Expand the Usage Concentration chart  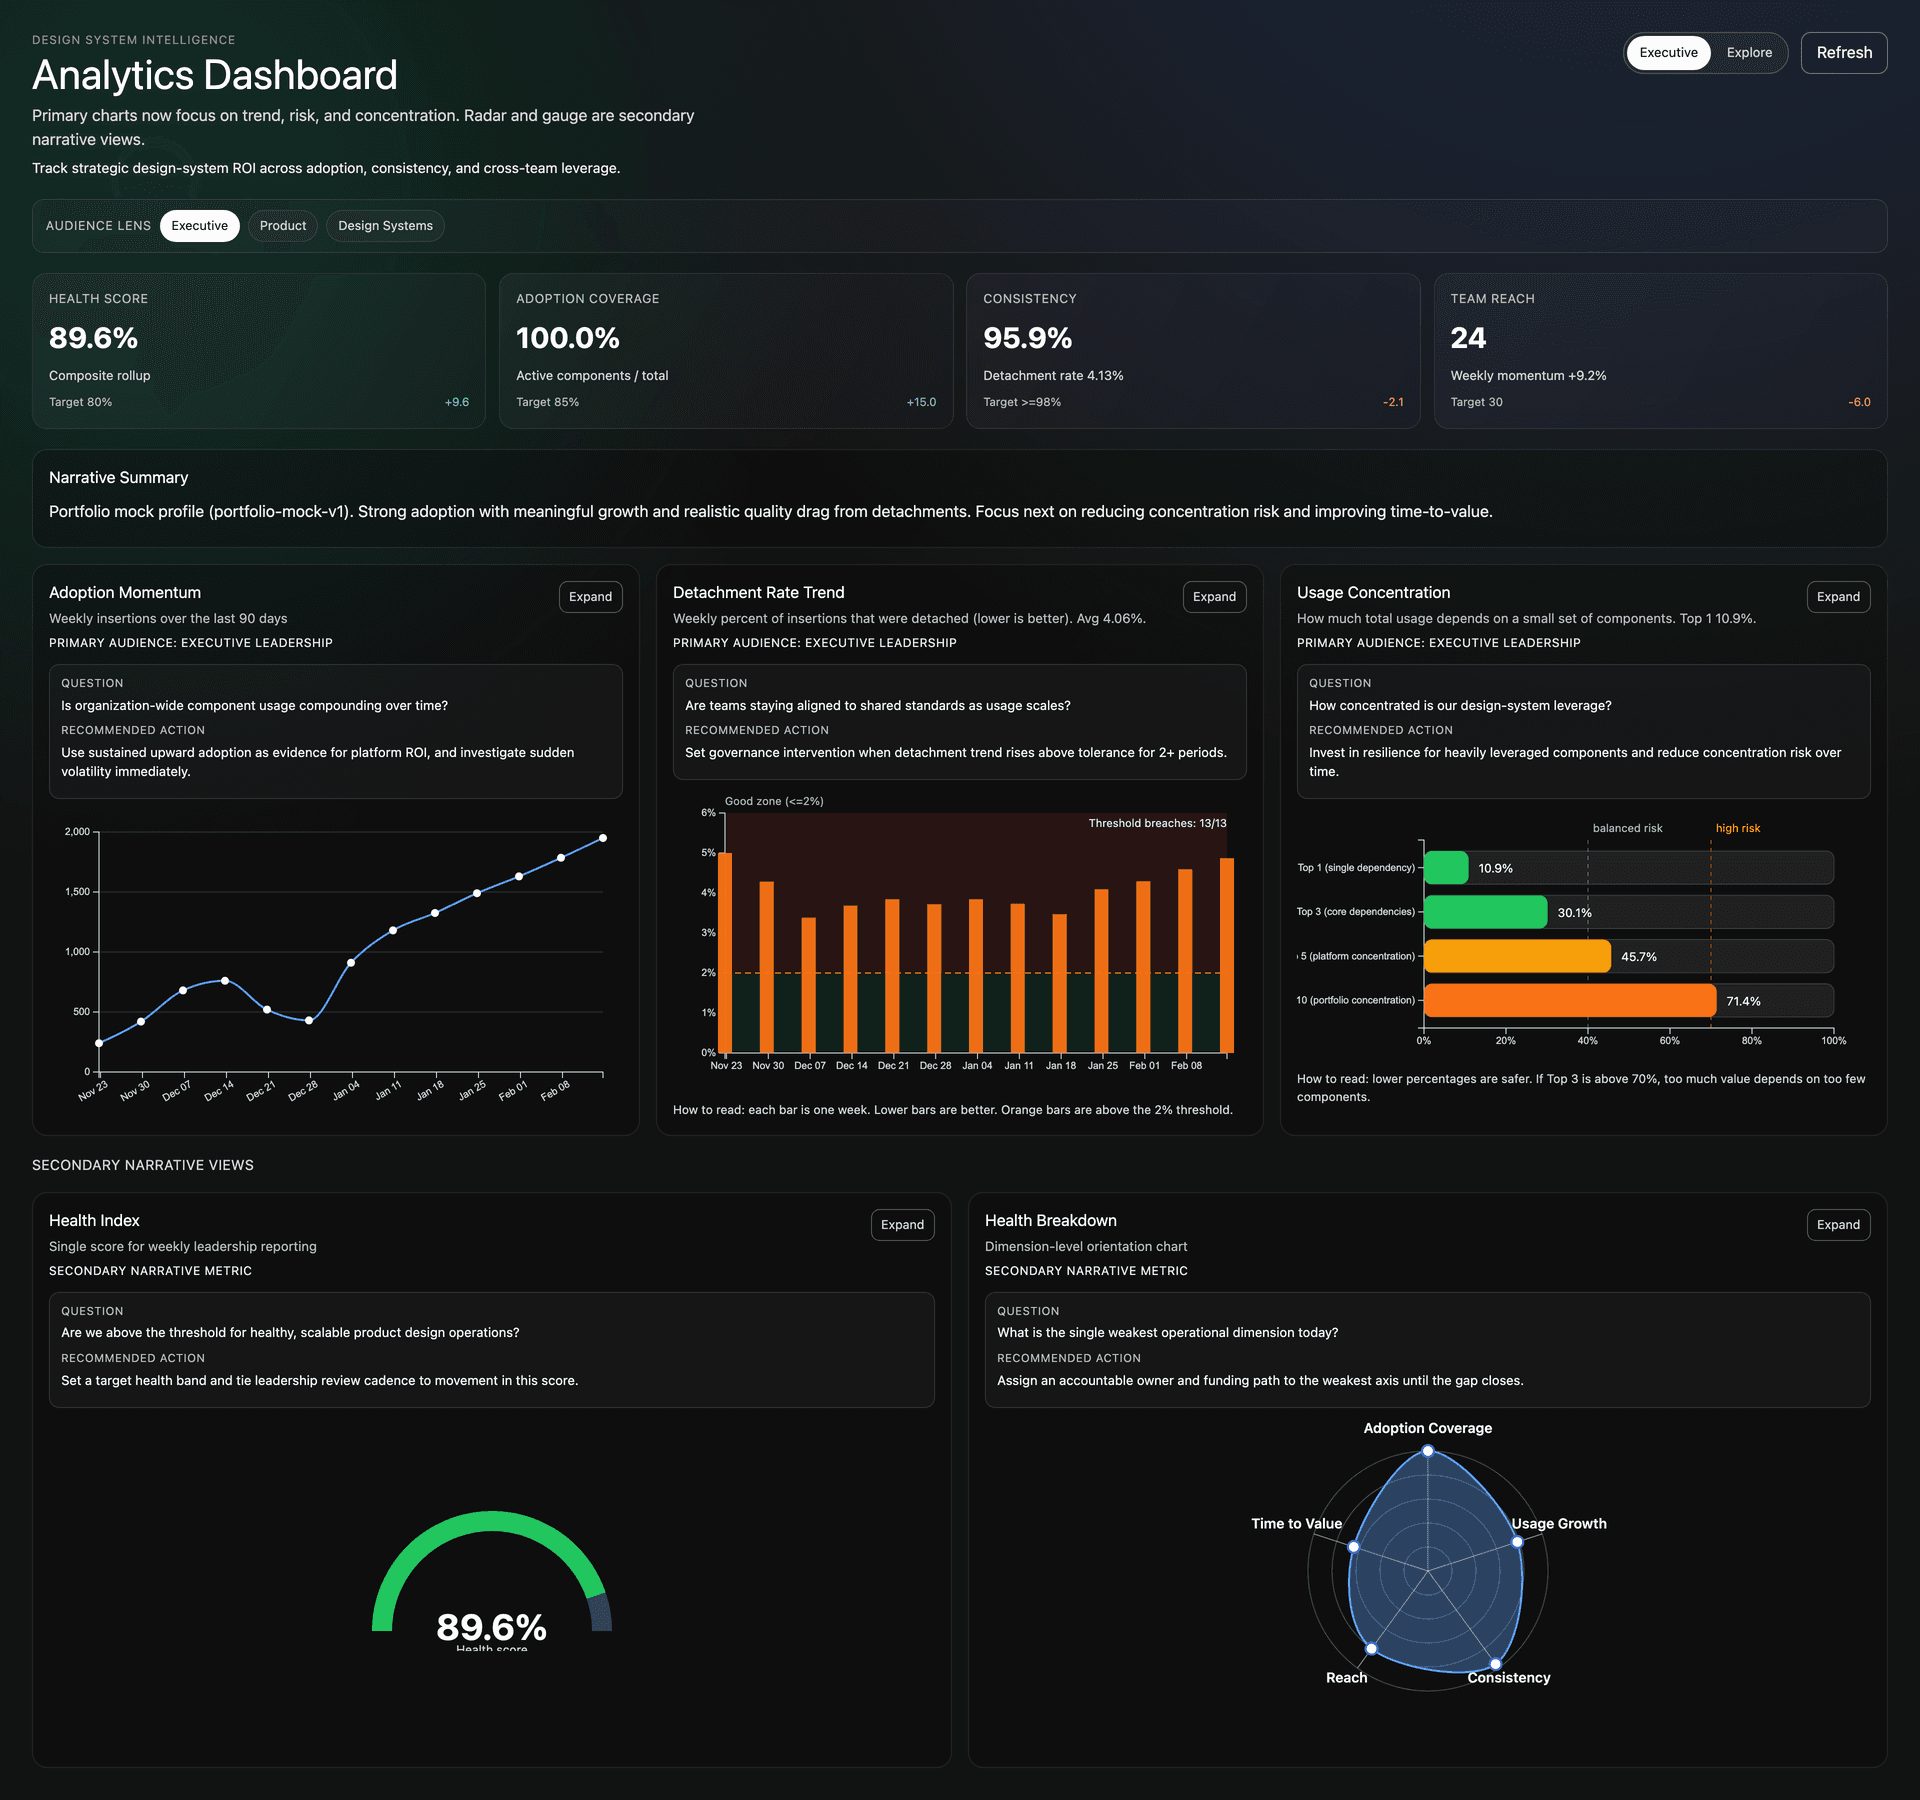point(1838,596)
